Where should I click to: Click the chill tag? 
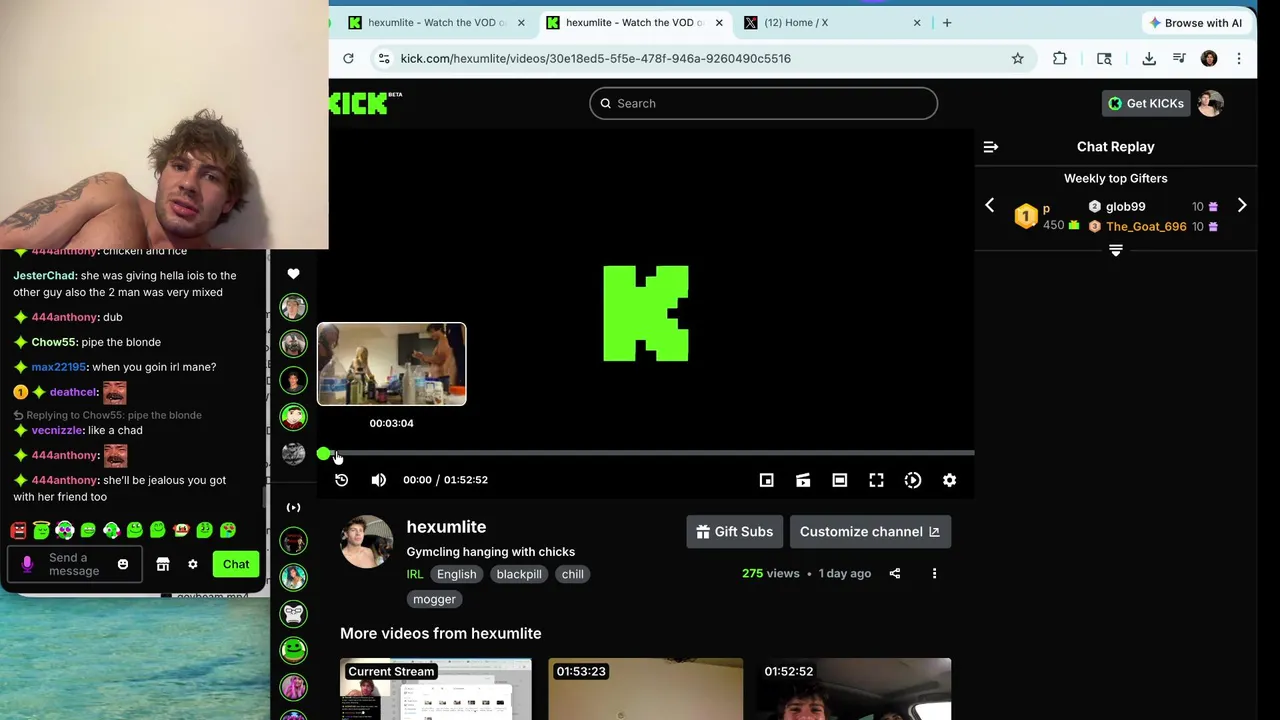pos(572,574)
